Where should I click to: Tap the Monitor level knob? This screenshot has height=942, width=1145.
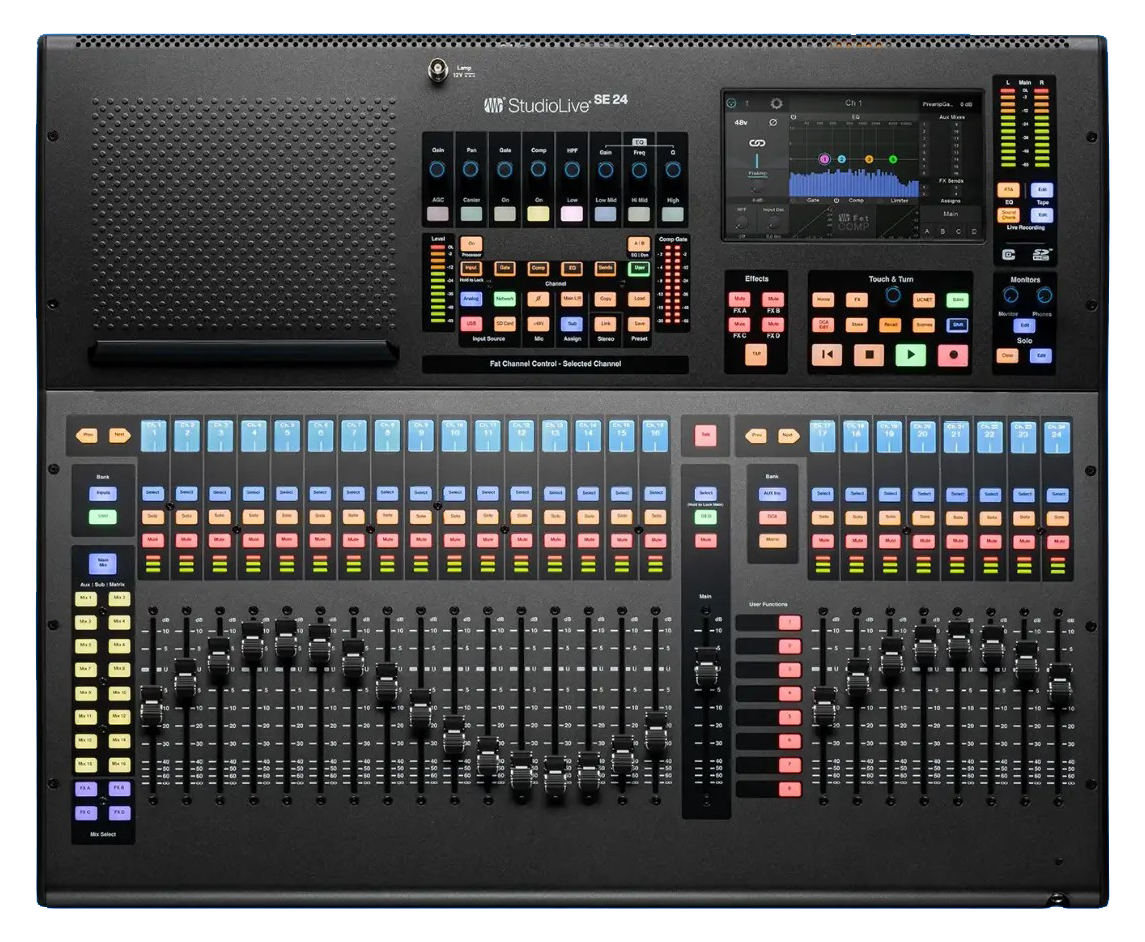1011,295
